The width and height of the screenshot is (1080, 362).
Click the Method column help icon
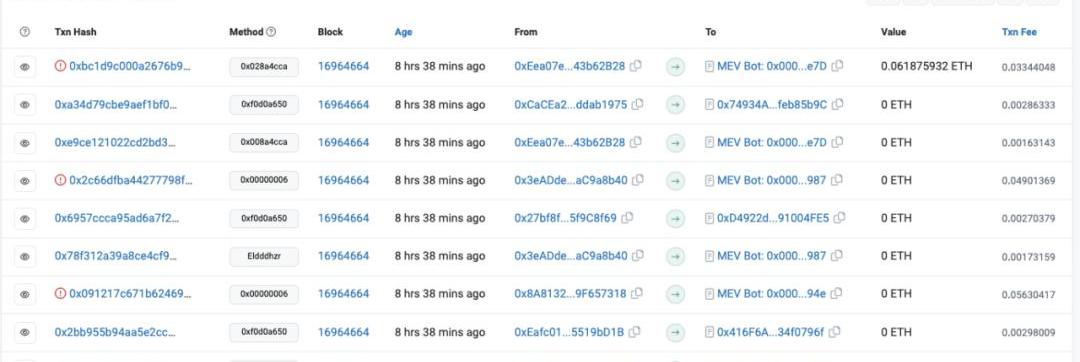click(271, 32)
